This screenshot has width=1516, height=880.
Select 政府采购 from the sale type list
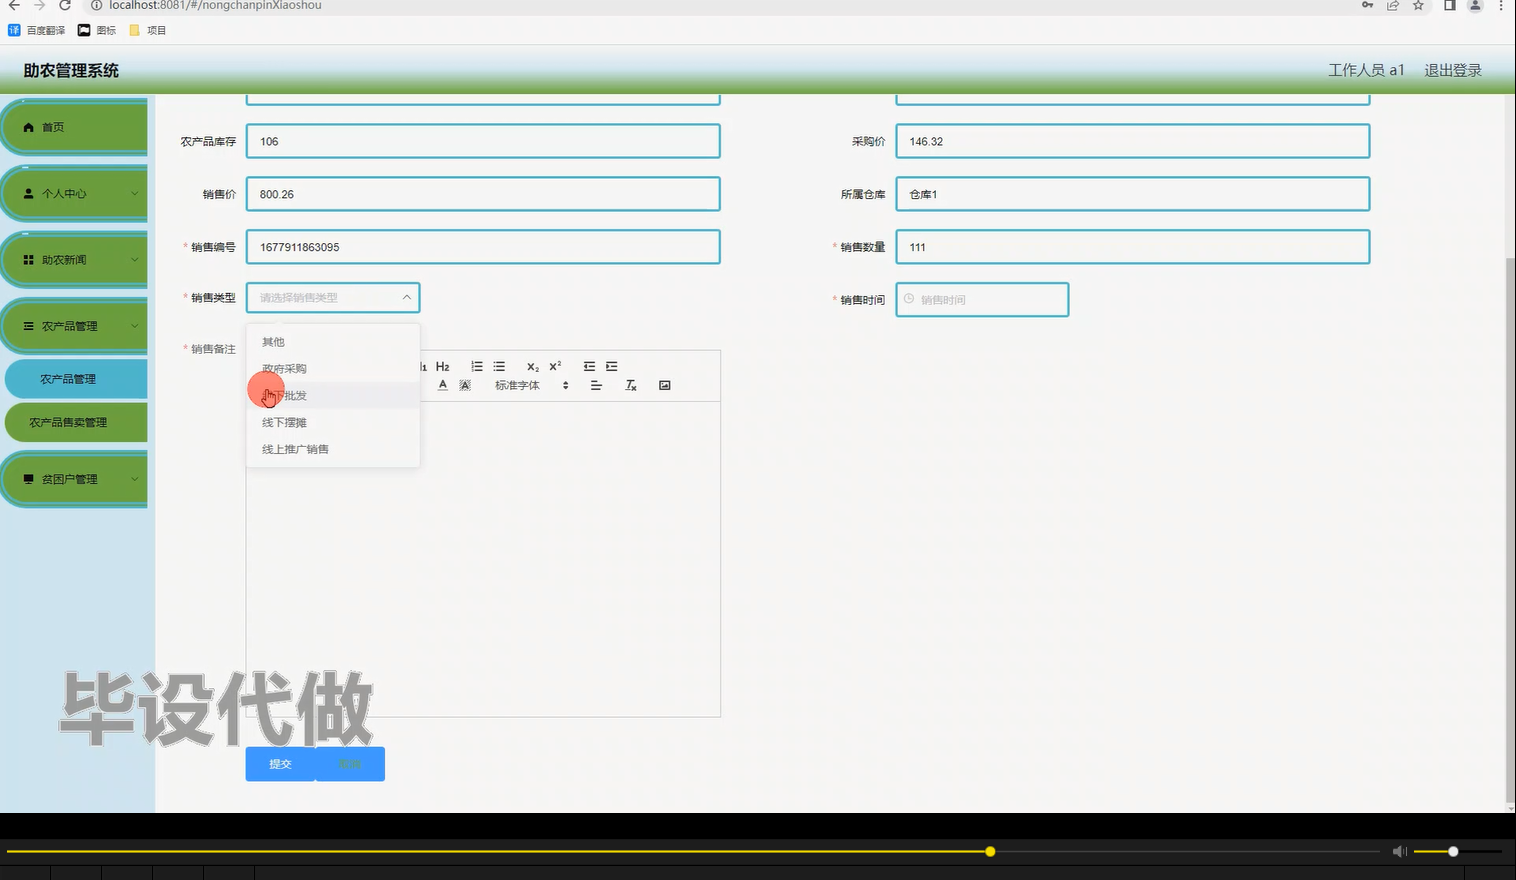pos(333,369)
